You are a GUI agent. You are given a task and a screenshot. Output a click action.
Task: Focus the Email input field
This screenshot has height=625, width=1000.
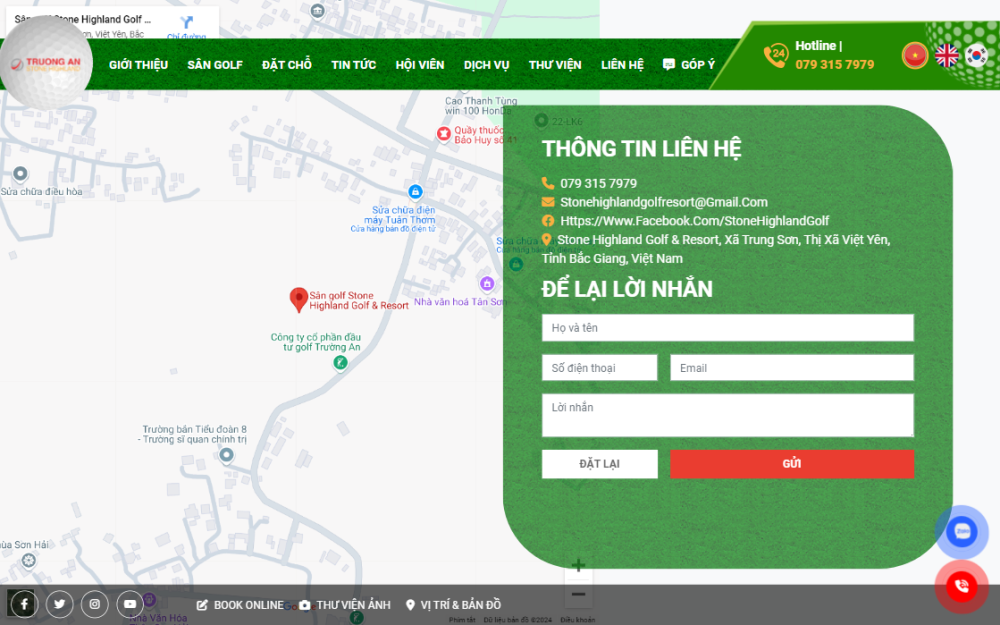pyautogui.click(x=792, y=368)
